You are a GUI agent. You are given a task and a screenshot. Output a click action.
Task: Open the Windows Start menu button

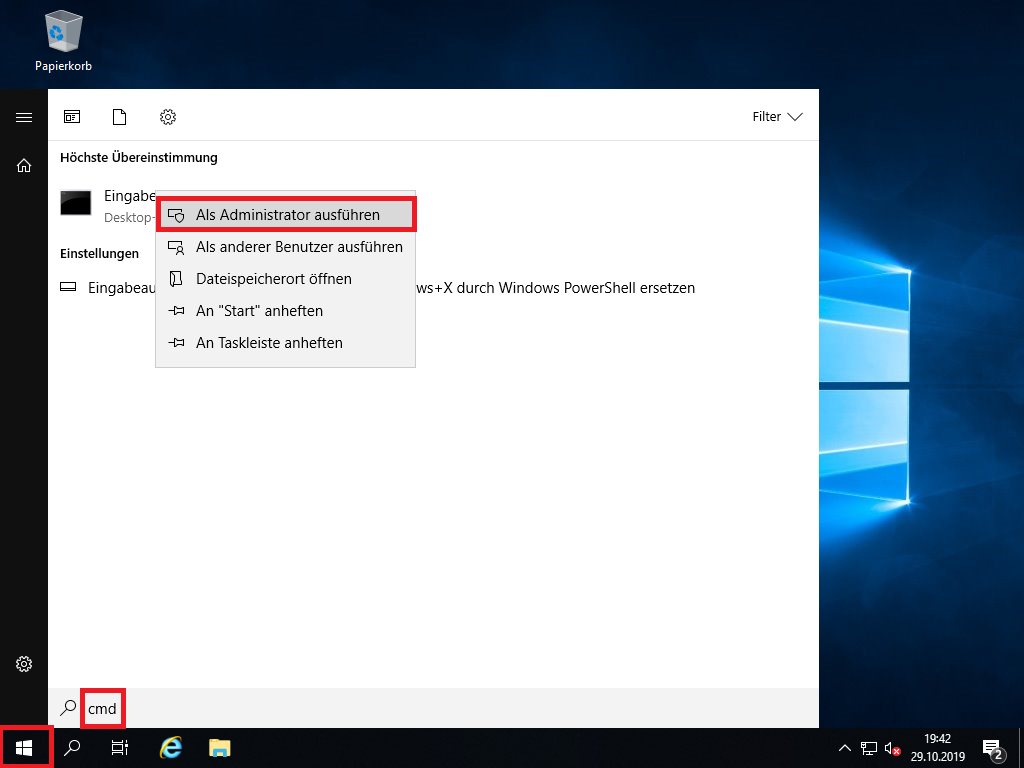(24, 747)
